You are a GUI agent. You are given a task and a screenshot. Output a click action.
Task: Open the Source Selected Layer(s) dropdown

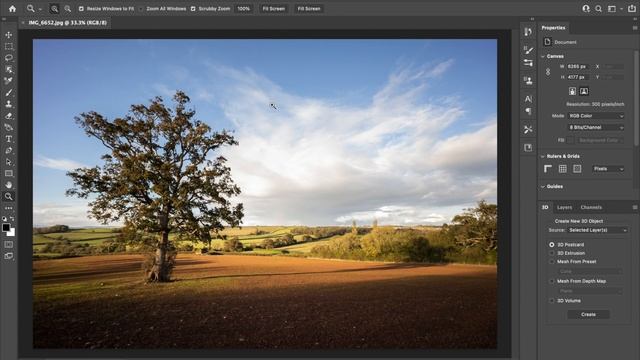(598, 230)
